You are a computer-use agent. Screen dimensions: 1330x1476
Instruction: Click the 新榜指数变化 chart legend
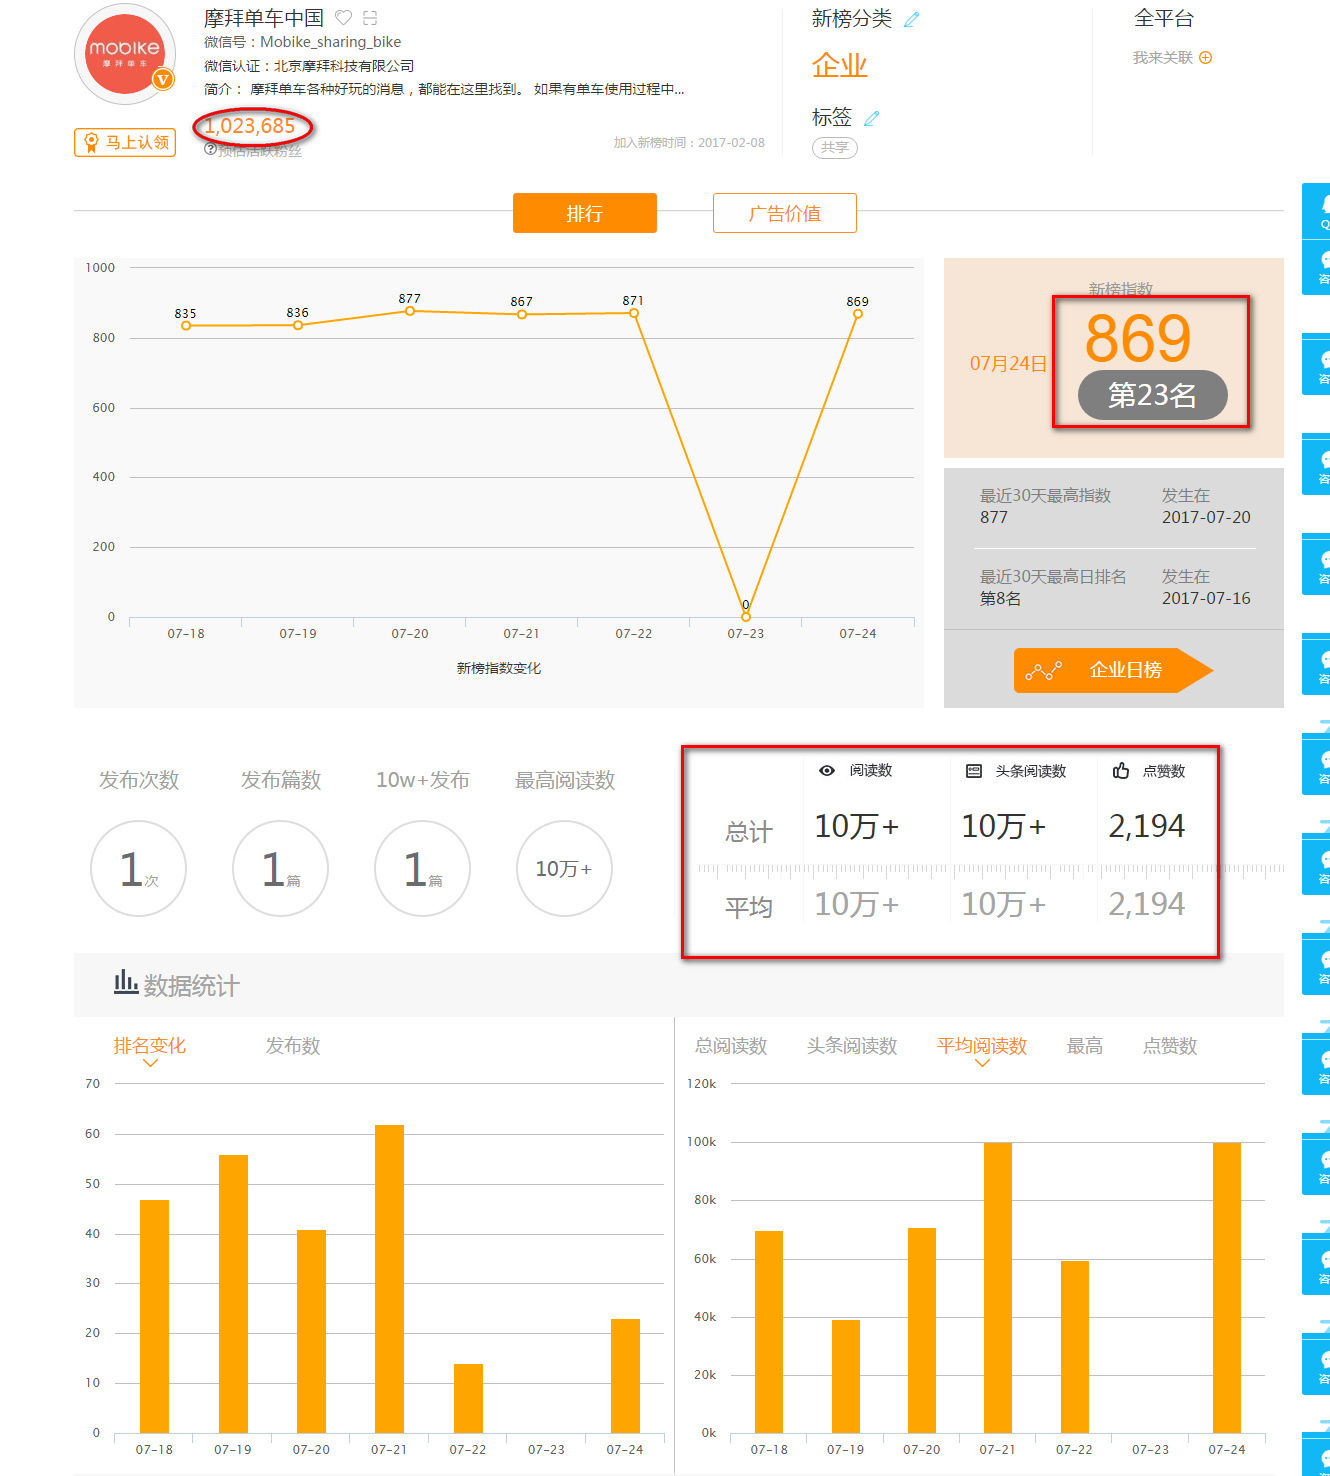pyautogui.click(x=499, y=668)
